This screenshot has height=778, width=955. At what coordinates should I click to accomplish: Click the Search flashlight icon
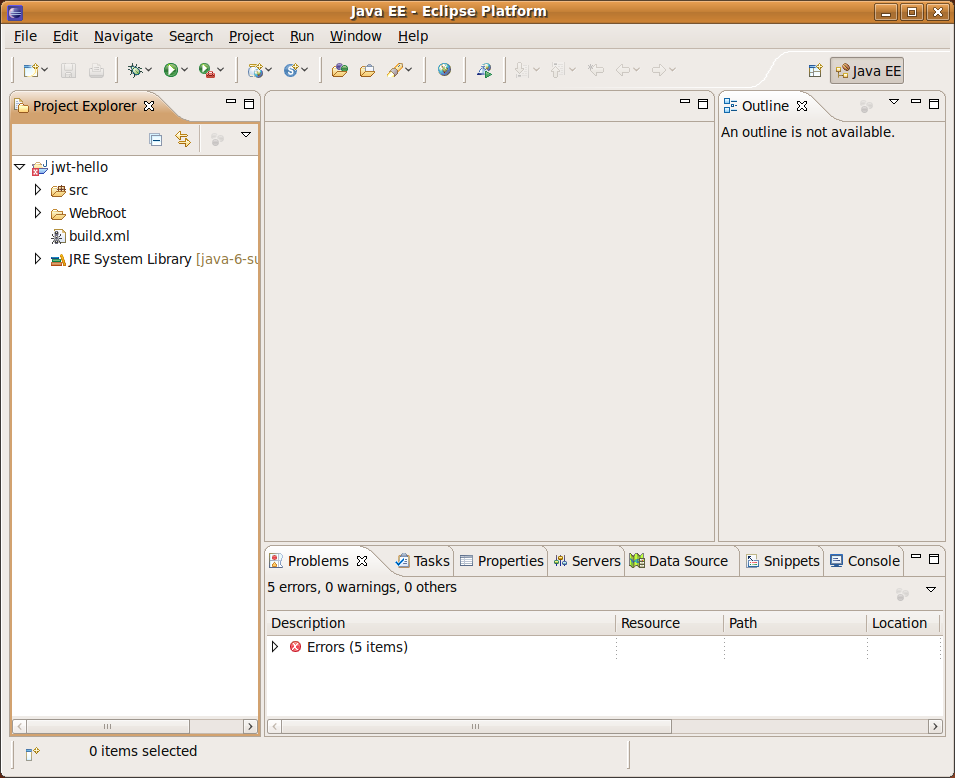coord(395,70)
